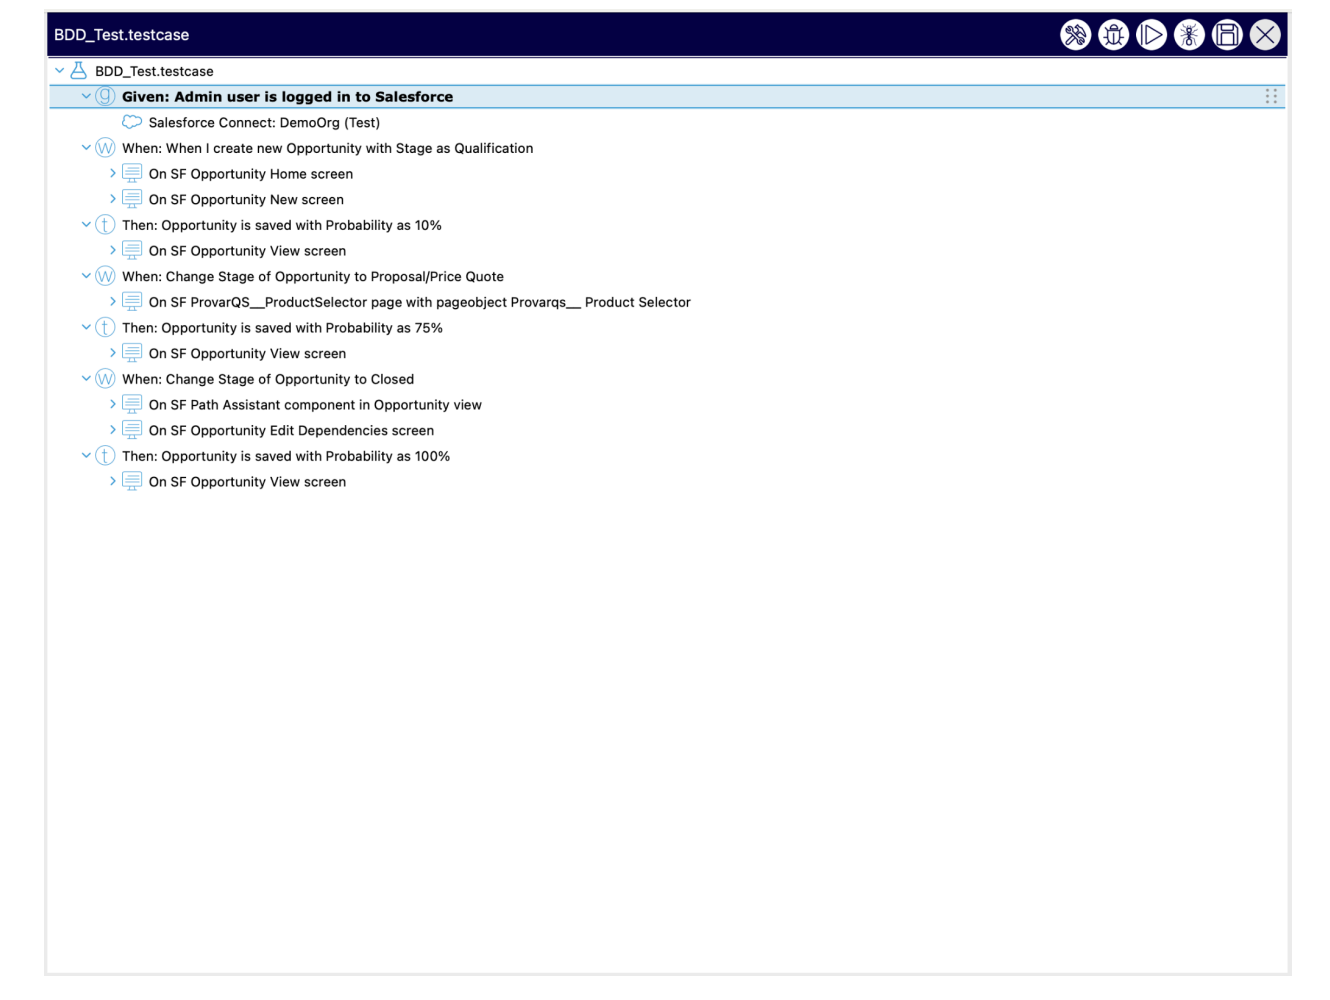Viewport: 1330px width, 1000px height.
Task: Click screen icon beside Opportunity Home screen
Action: (132, 173)
